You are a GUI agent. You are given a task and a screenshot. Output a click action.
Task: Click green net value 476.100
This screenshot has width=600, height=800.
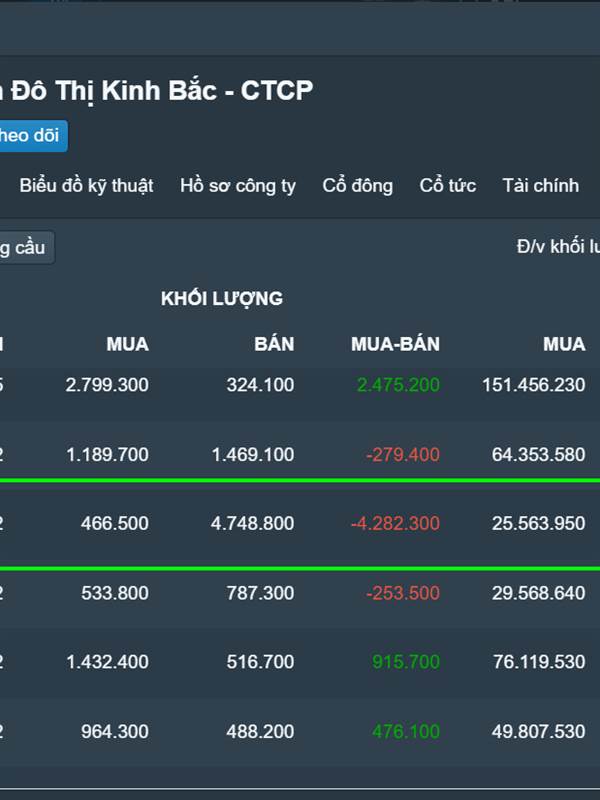(406, 732)
